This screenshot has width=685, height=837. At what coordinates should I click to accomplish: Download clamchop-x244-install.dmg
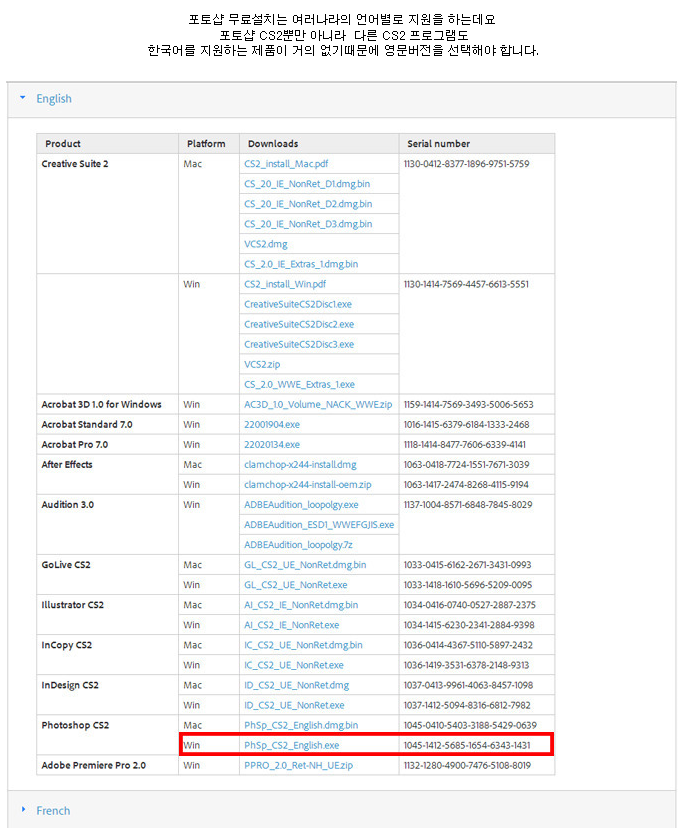coord(301,464)
